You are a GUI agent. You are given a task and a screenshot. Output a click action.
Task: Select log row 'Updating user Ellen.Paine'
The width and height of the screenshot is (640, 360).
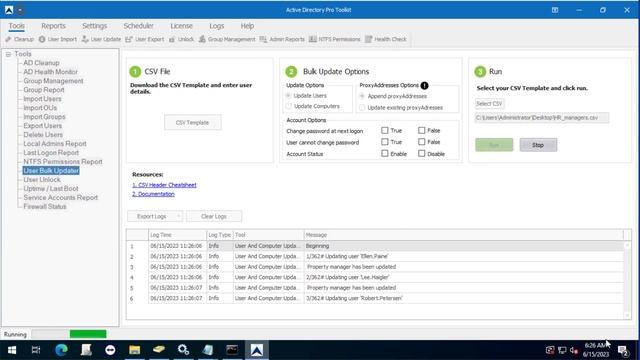tap(375, 256)
